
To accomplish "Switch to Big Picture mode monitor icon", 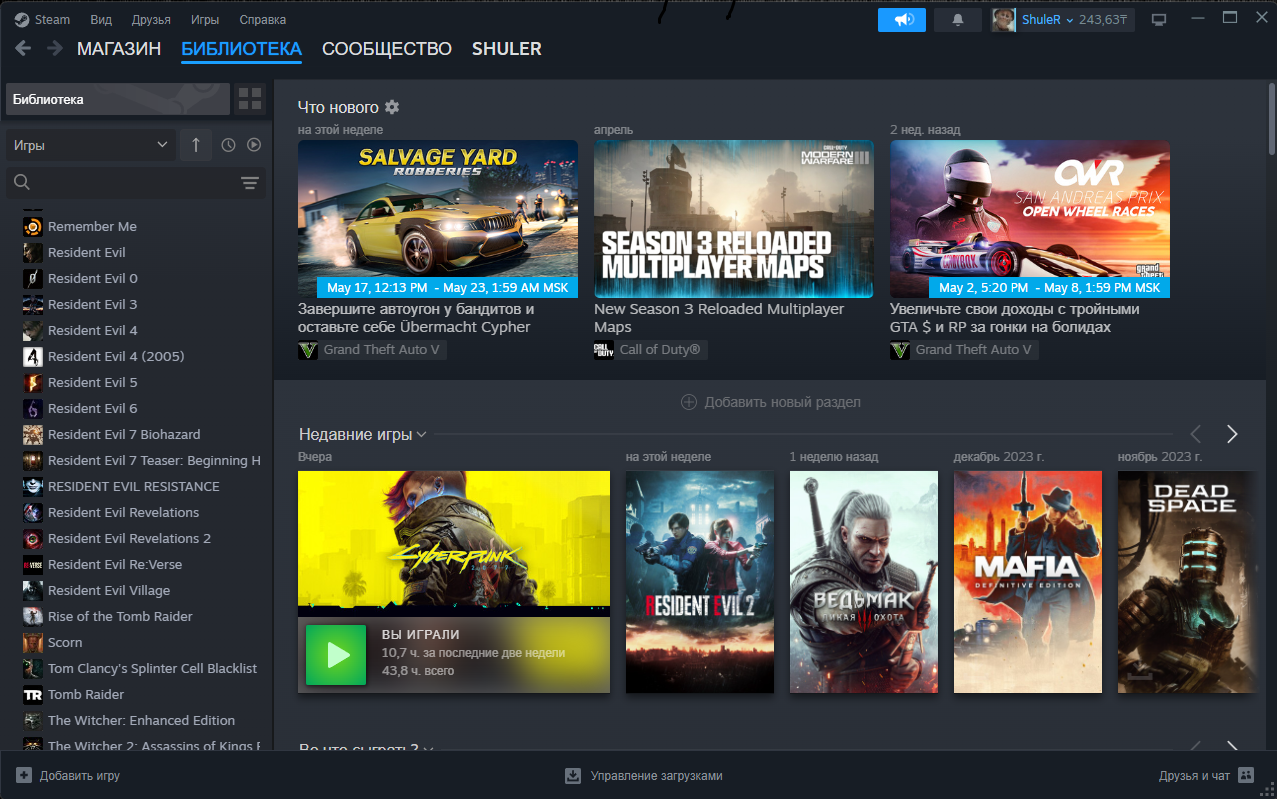I will [x=1159, y=20].
